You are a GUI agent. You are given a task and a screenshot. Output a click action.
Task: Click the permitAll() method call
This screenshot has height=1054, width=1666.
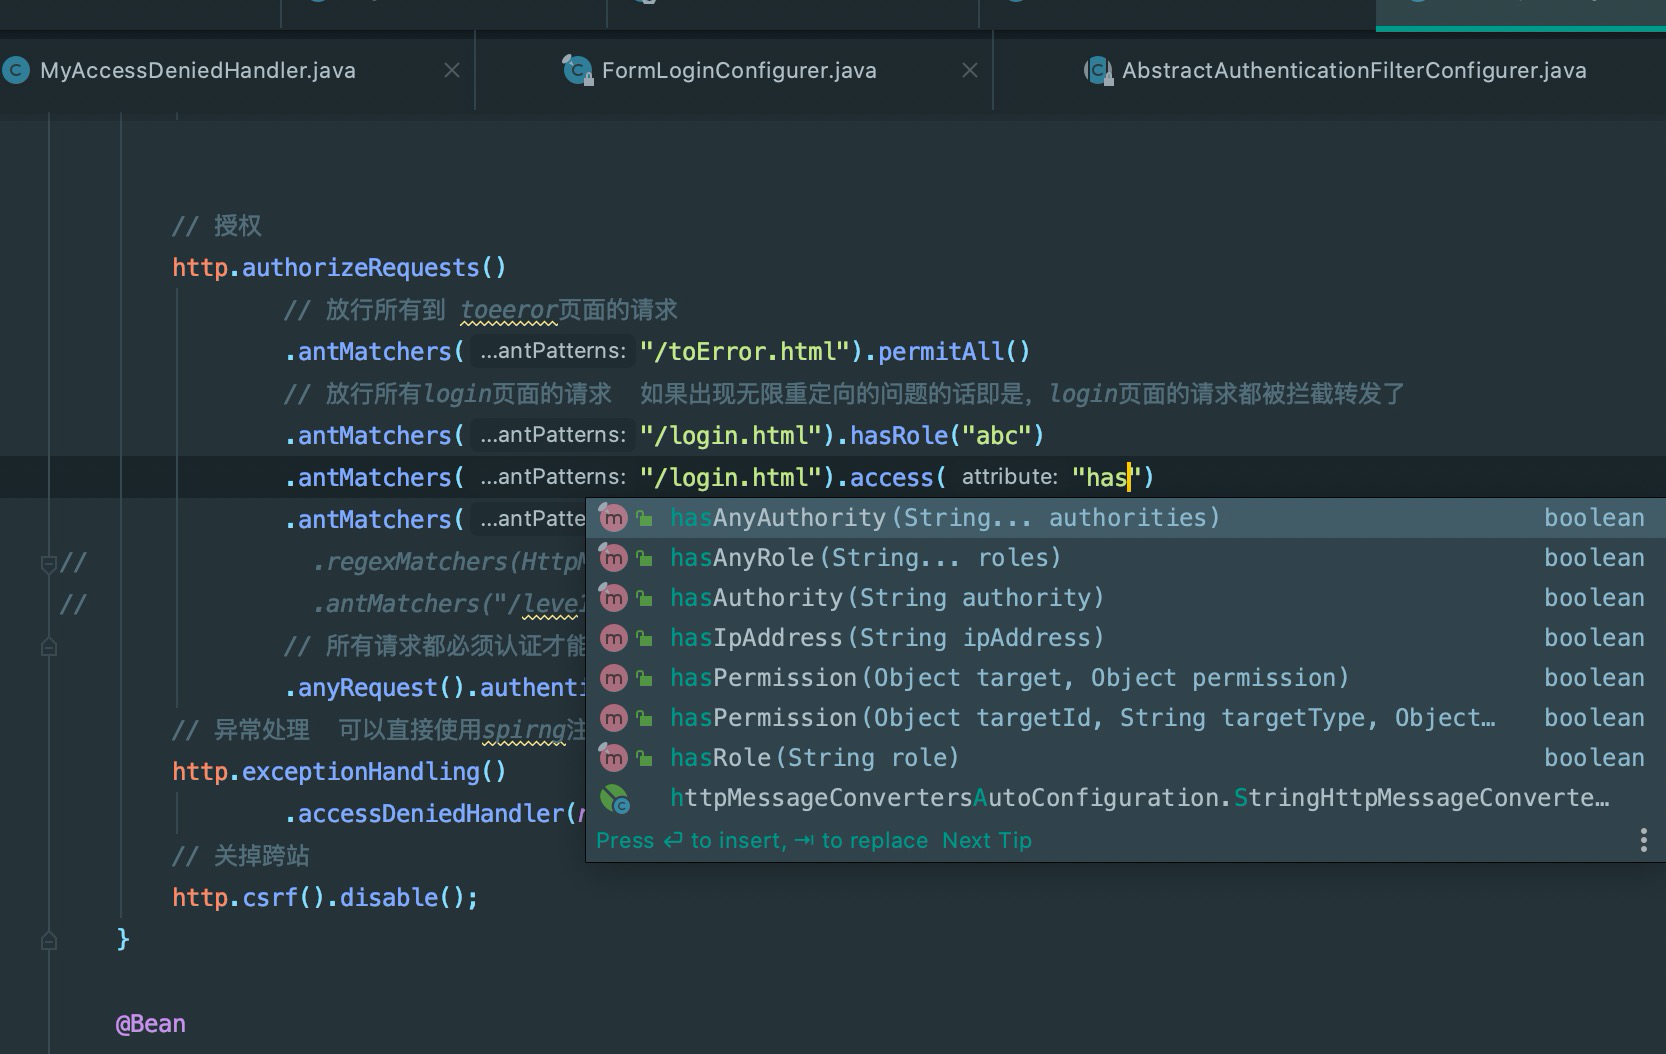[x=954, y=352]
